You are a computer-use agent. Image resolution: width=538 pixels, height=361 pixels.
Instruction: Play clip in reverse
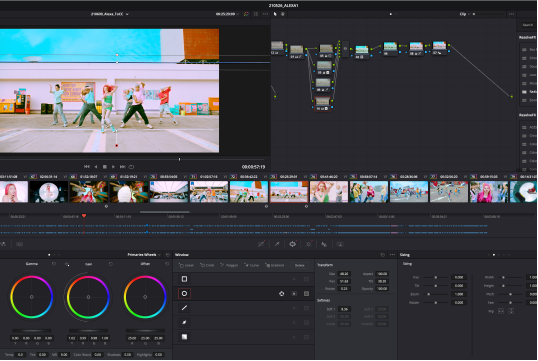96,167
